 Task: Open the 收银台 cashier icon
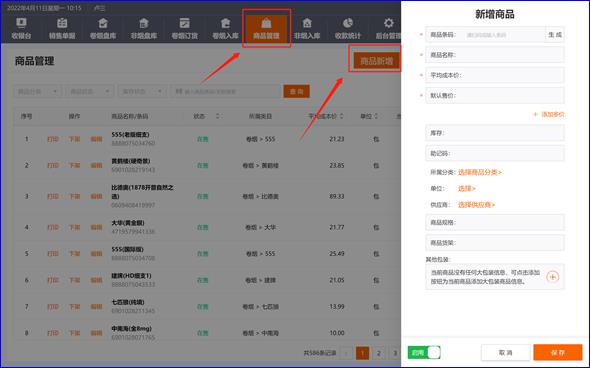point(21,28)
